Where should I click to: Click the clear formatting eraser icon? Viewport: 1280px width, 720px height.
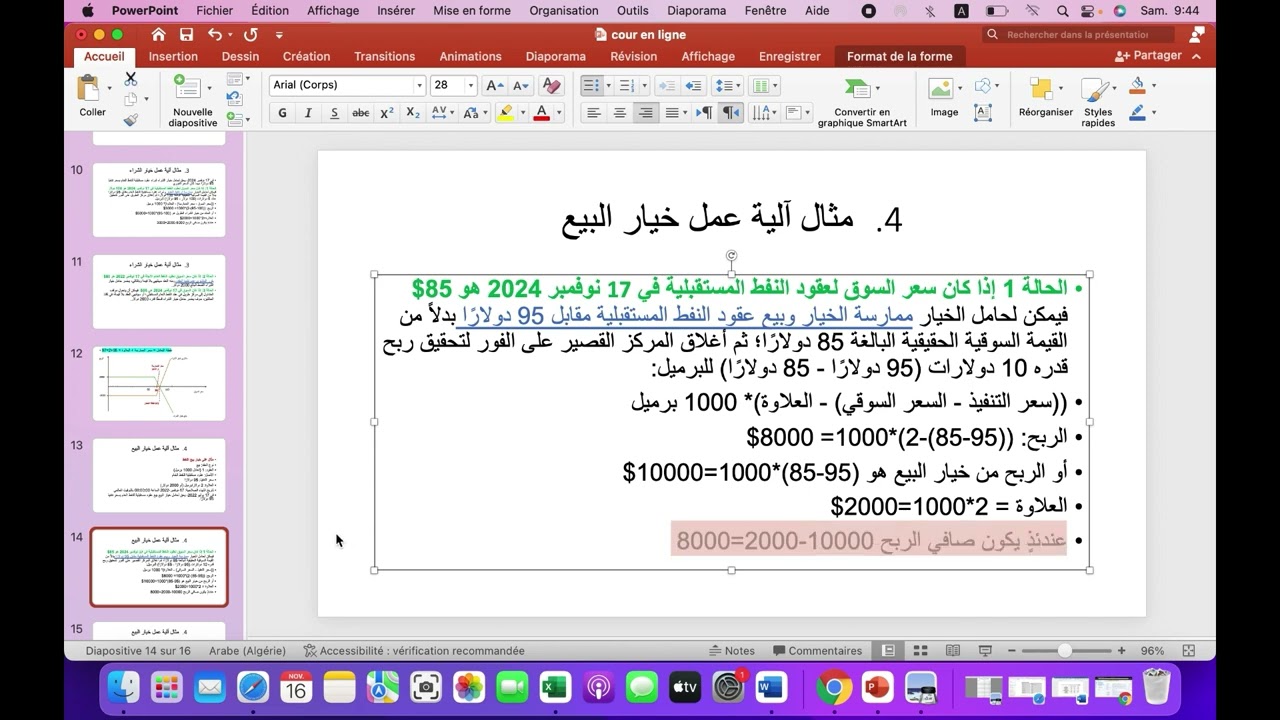(551, 85)
